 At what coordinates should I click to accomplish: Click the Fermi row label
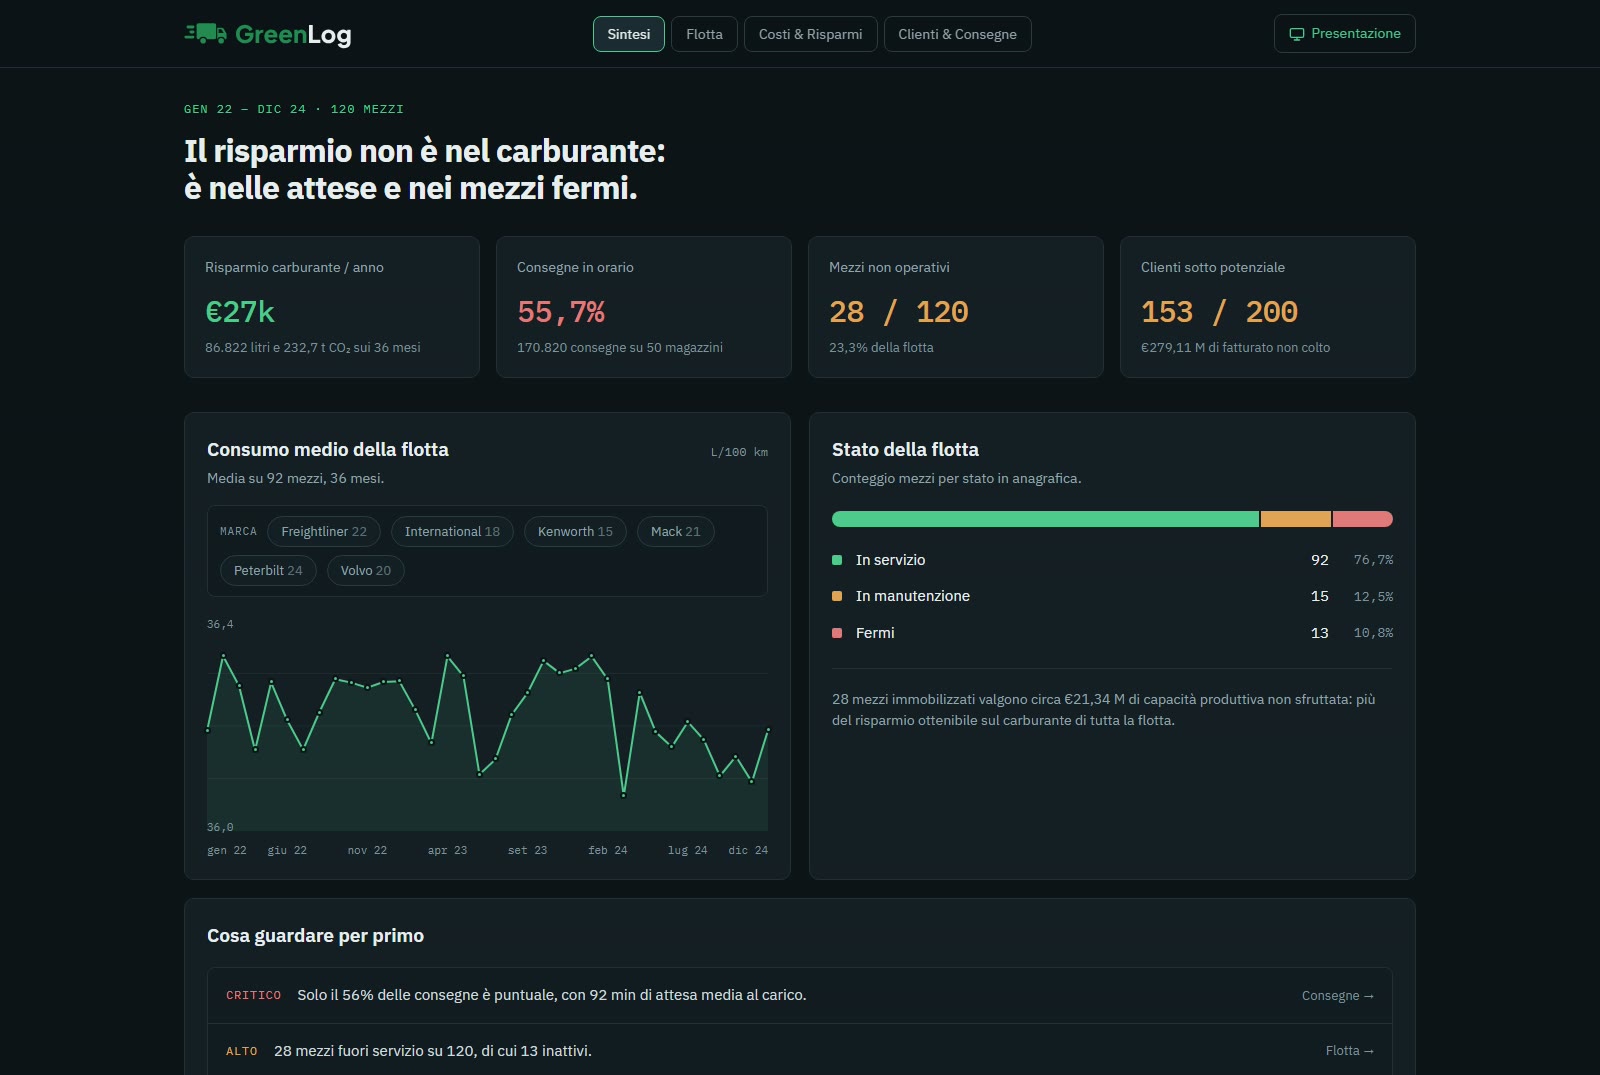875,633
